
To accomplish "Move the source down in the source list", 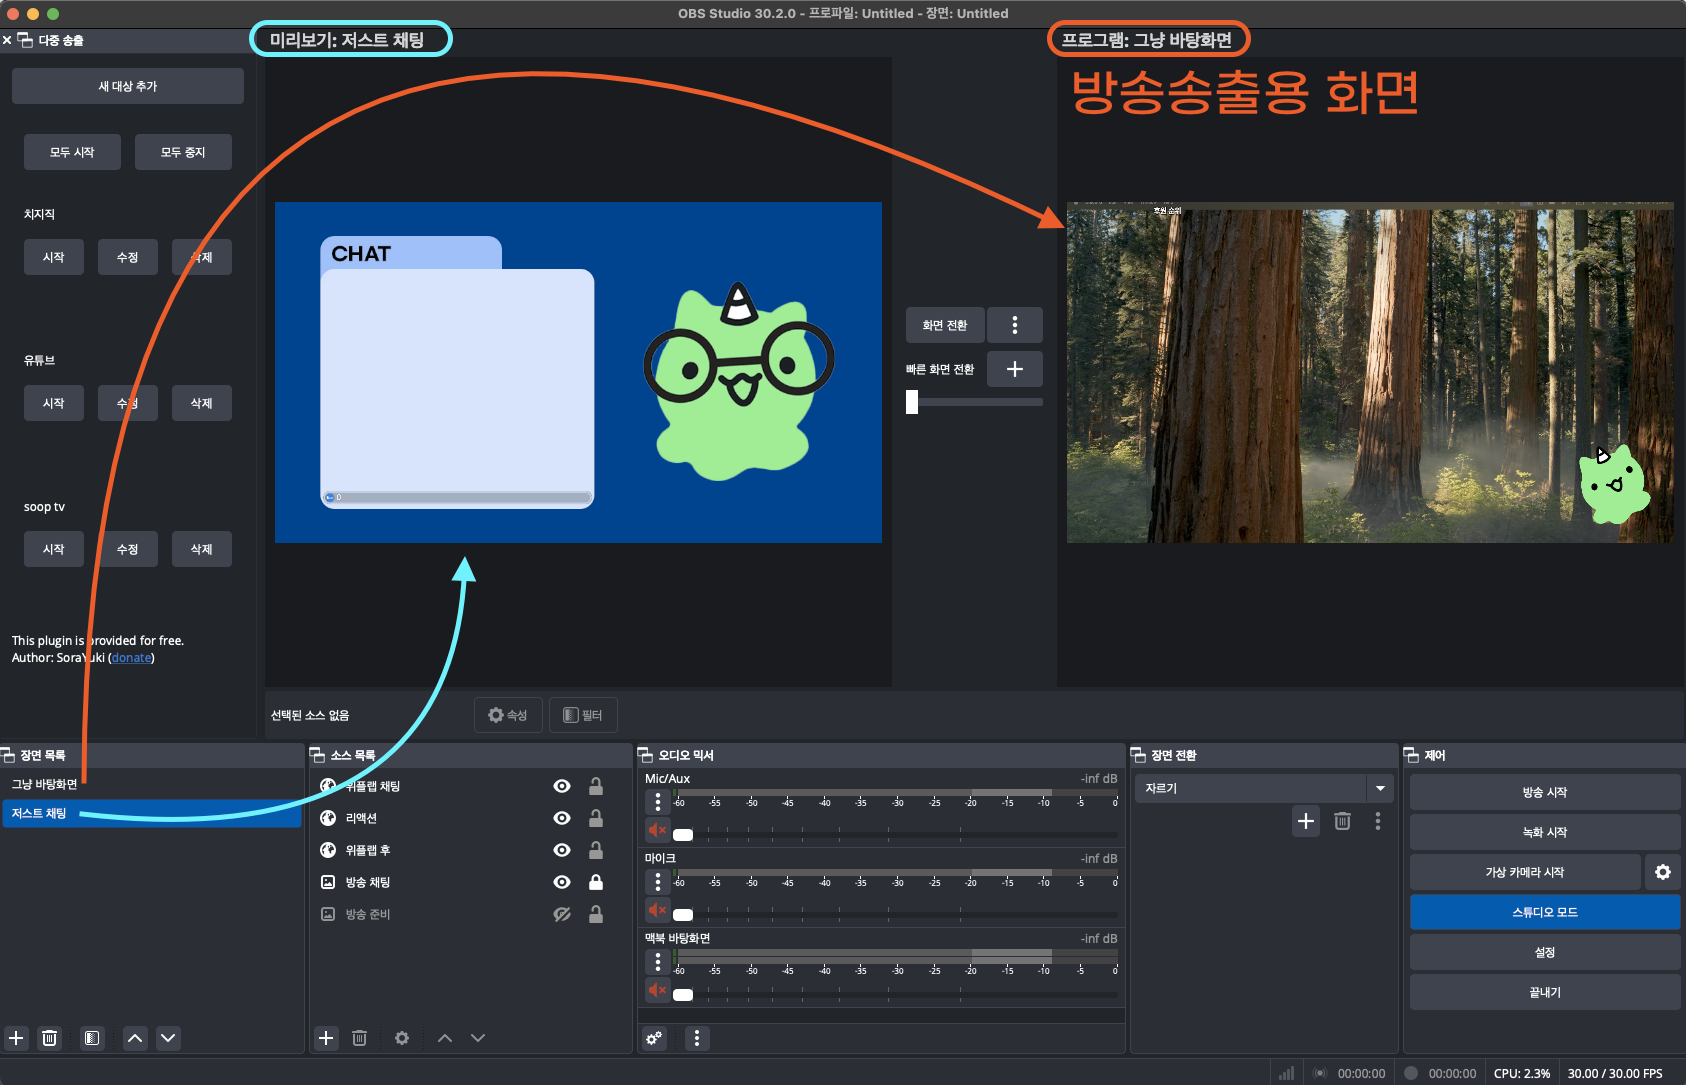I will 478,1038.
